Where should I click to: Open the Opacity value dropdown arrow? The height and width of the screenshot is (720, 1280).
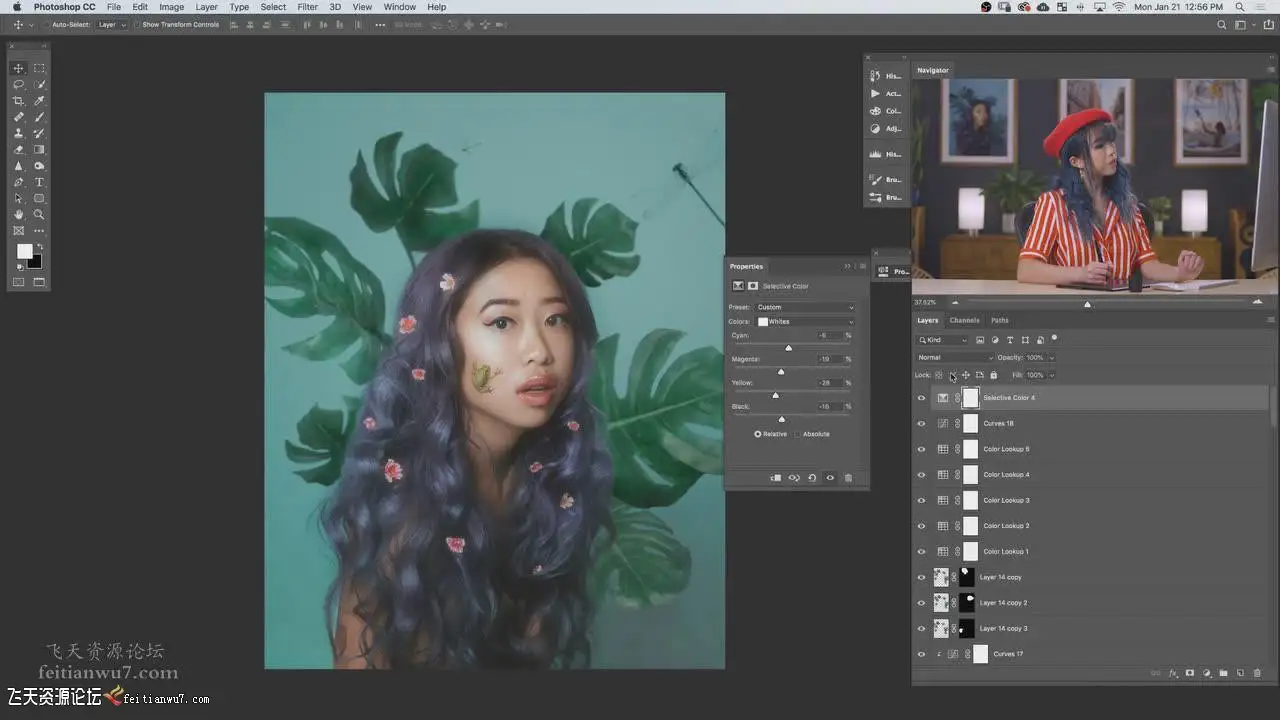point(1051,357)
